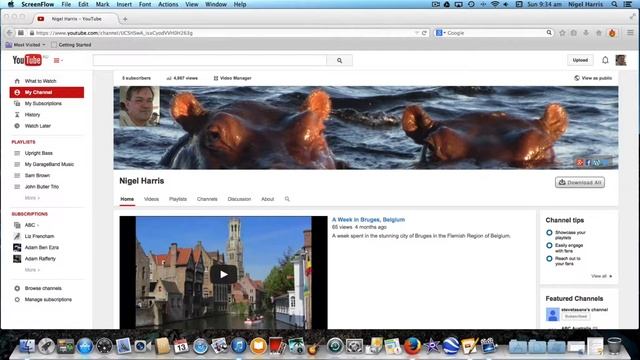Click the bookmark star icon
Screen dimensions: 640x360
(562, 33)
